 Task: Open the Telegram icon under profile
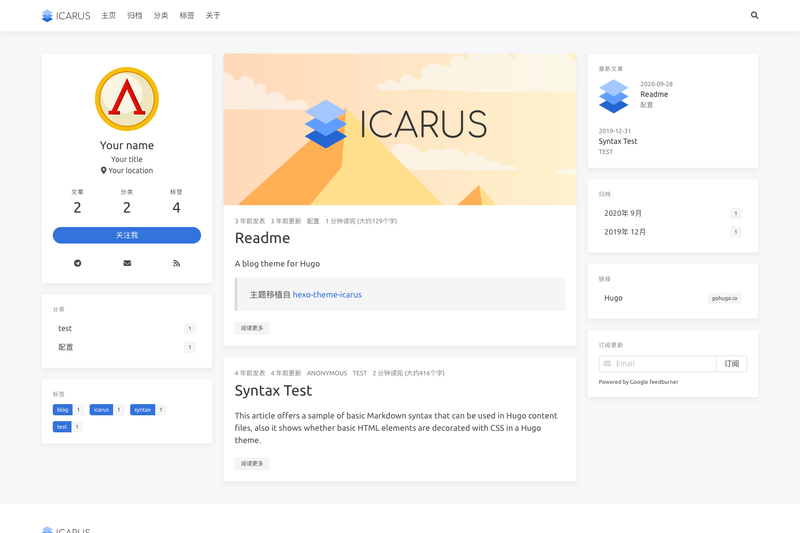78,263
